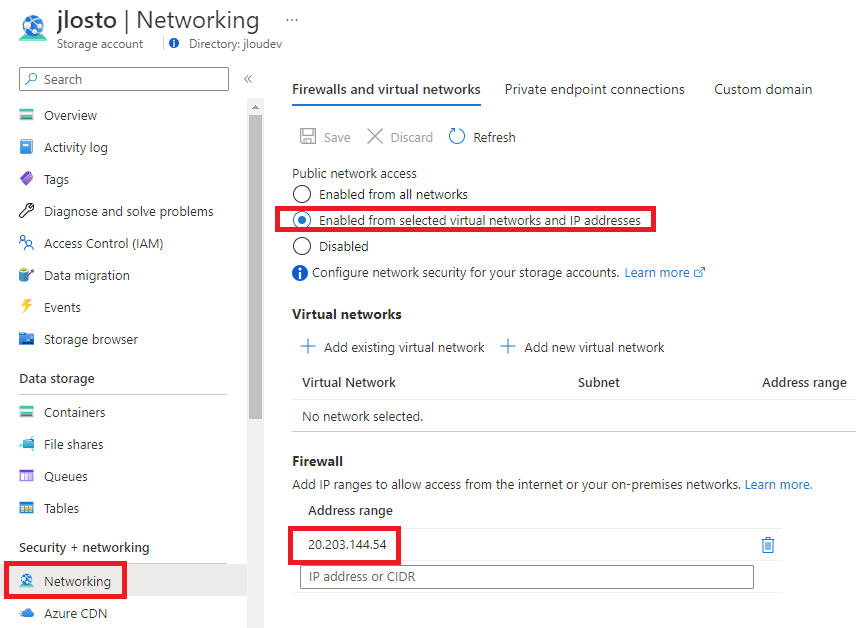Click the File shares icon
Image resolution: width=856 pixels, height=628 pixels.
[26, 444]
